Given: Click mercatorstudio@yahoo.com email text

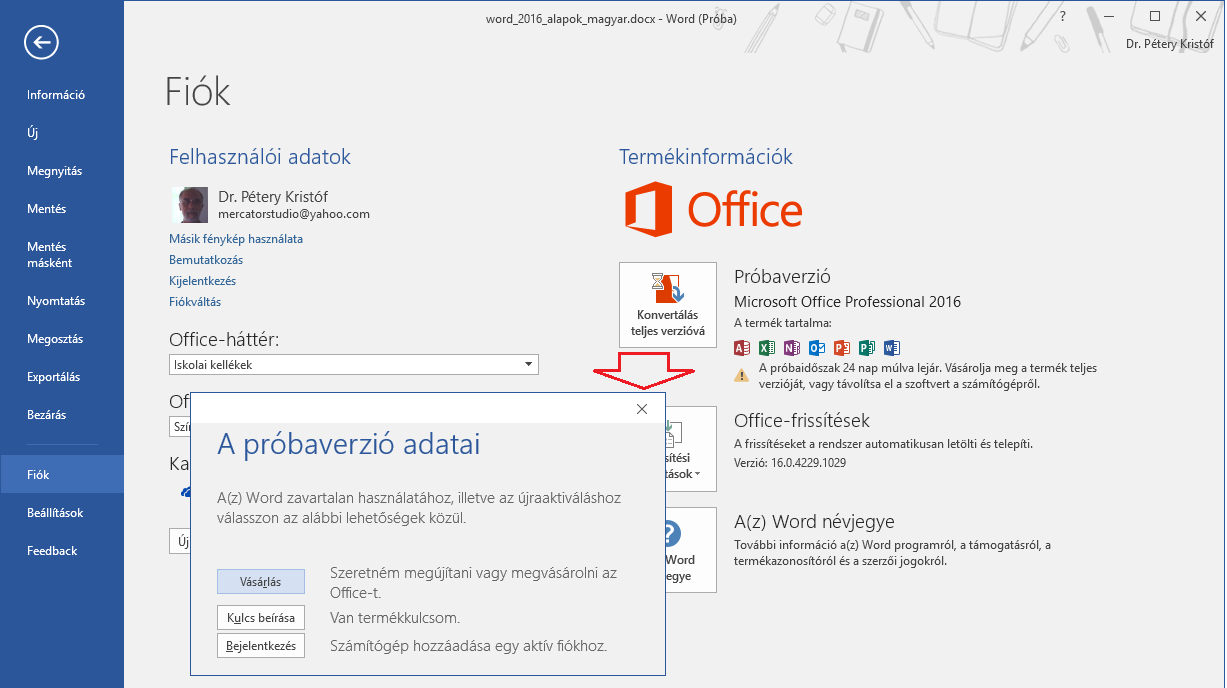Looking at the screenshot, I should 294,214.
